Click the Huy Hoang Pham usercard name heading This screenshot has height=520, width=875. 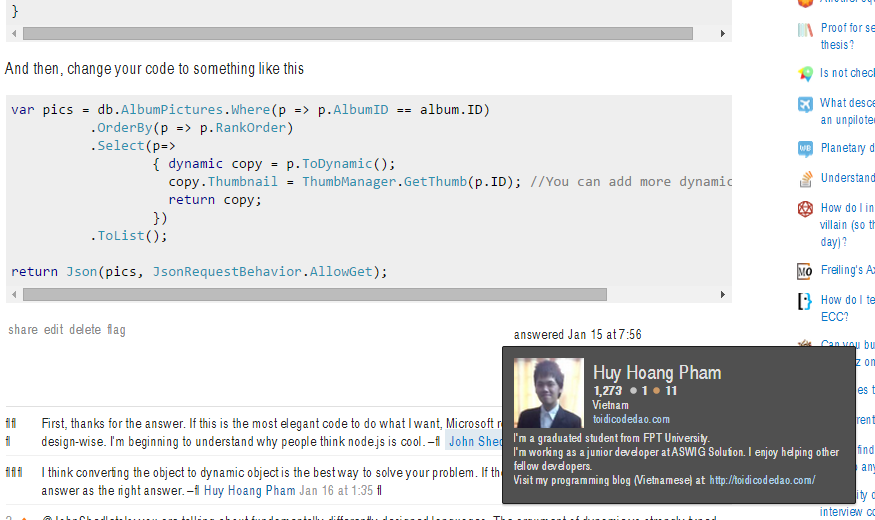coord(656,372)
